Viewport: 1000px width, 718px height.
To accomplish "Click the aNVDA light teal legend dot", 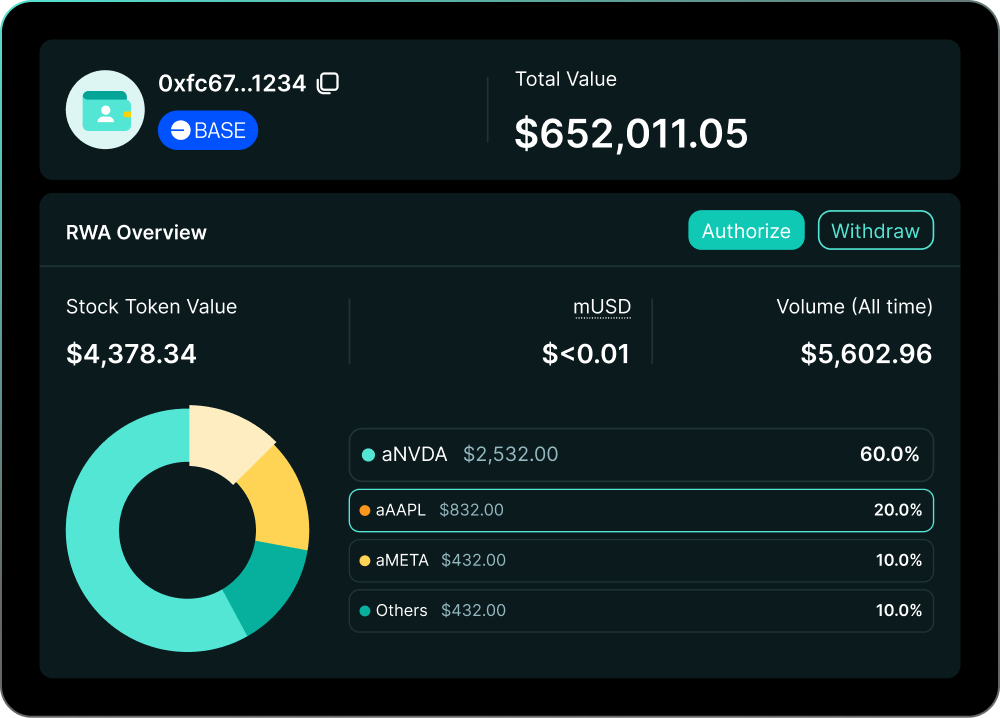I will [x=368, y=455].
